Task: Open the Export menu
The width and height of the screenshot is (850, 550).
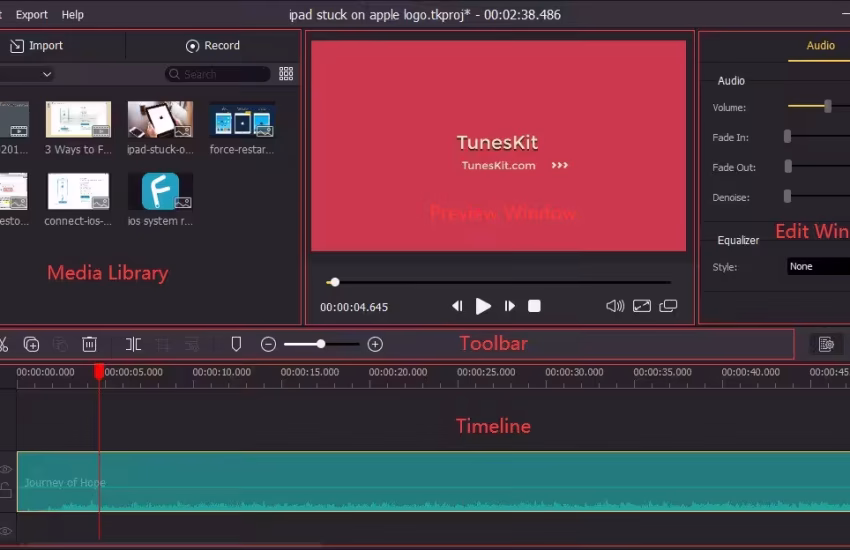Action: pos(31,15)
